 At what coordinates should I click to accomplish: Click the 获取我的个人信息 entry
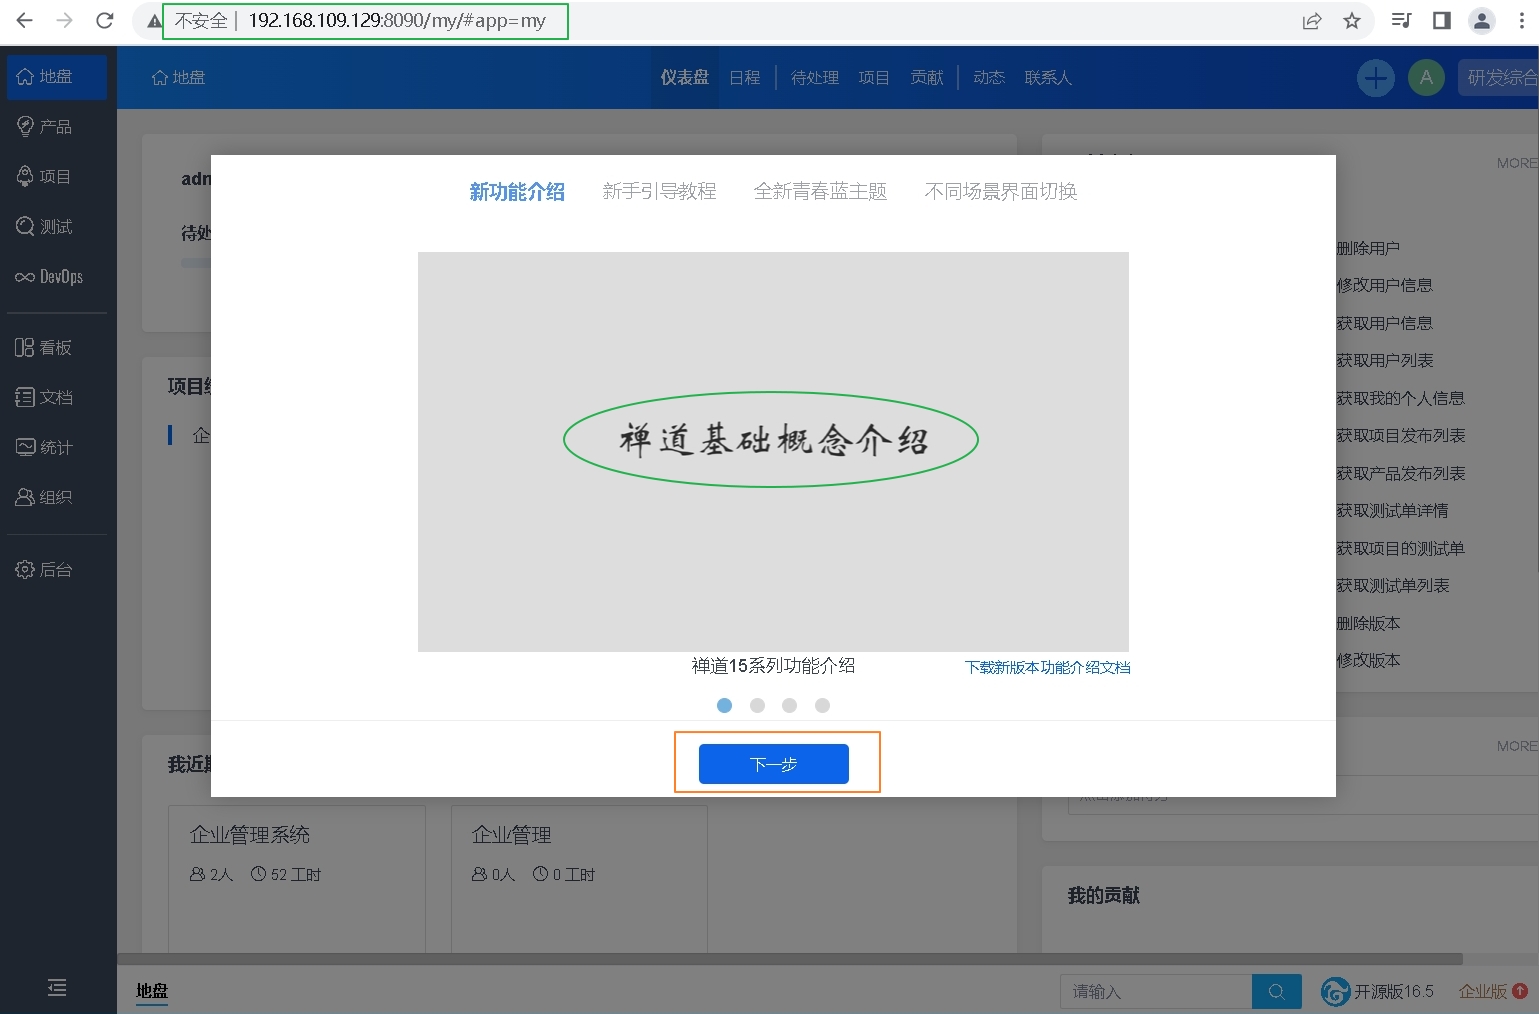(1400, 398)
